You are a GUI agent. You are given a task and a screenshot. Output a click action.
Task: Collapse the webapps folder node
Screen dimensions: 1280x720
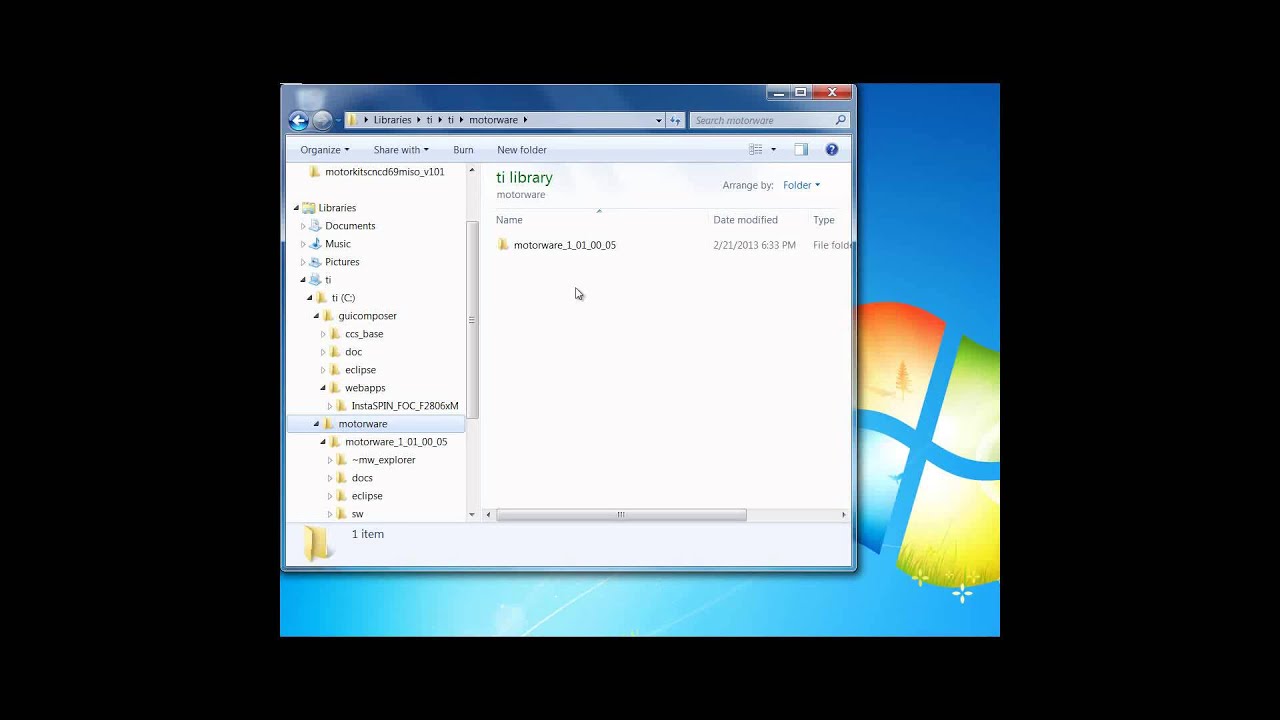[323, 388]
